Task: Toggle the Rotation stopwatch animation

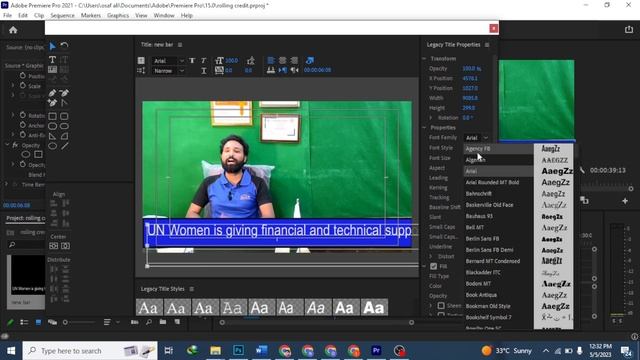Action: (x=23, y=115)
